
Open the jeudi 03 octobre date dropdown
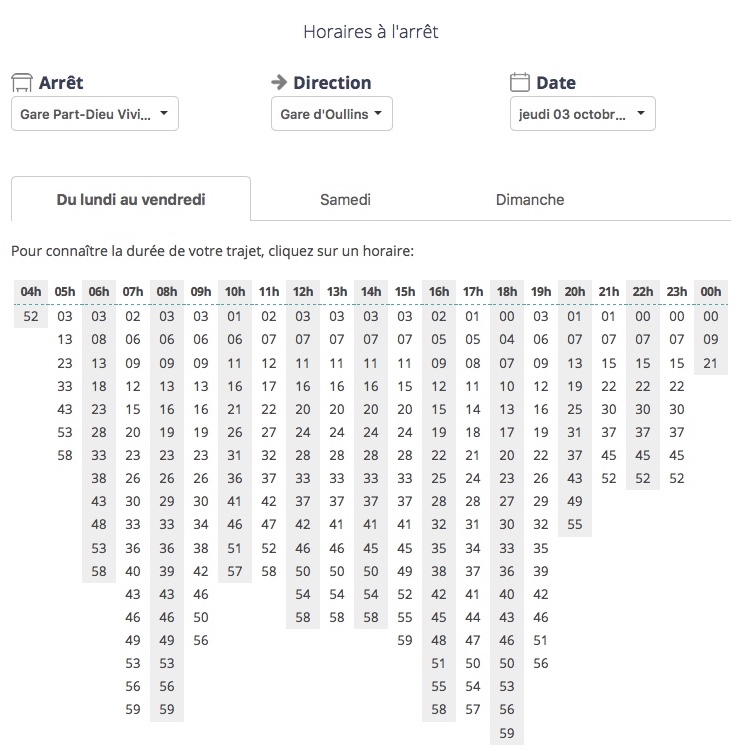(x=582, y=114)
